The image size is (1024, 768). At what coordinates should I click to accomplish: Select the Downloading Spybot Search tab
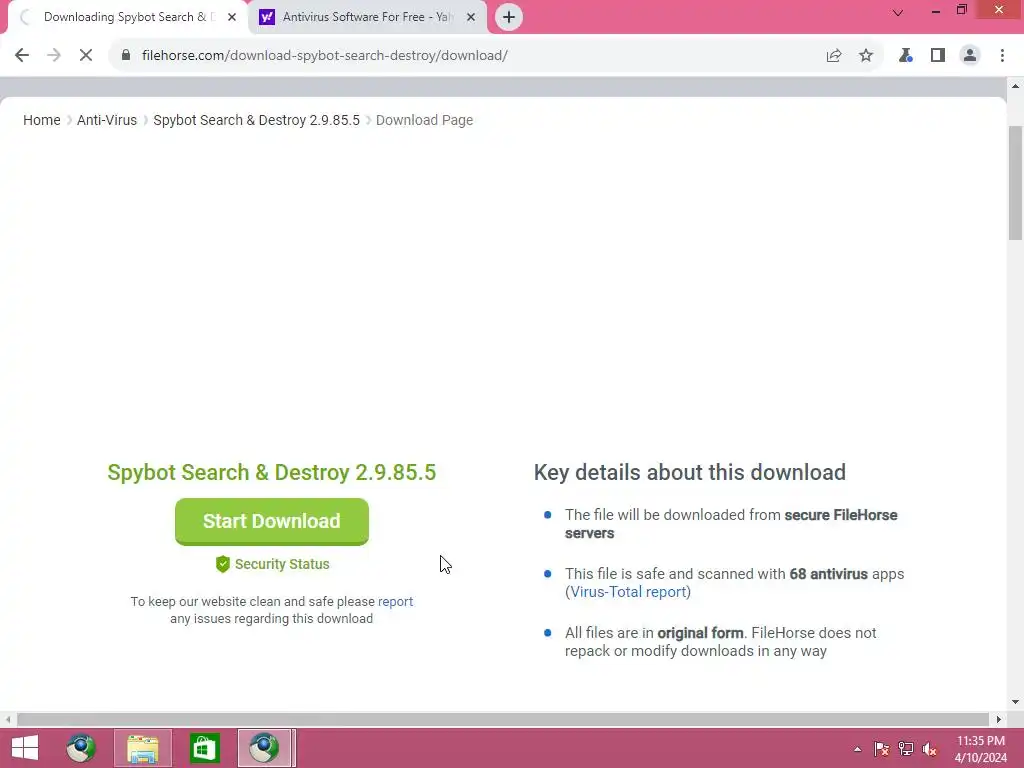(127, 17)
